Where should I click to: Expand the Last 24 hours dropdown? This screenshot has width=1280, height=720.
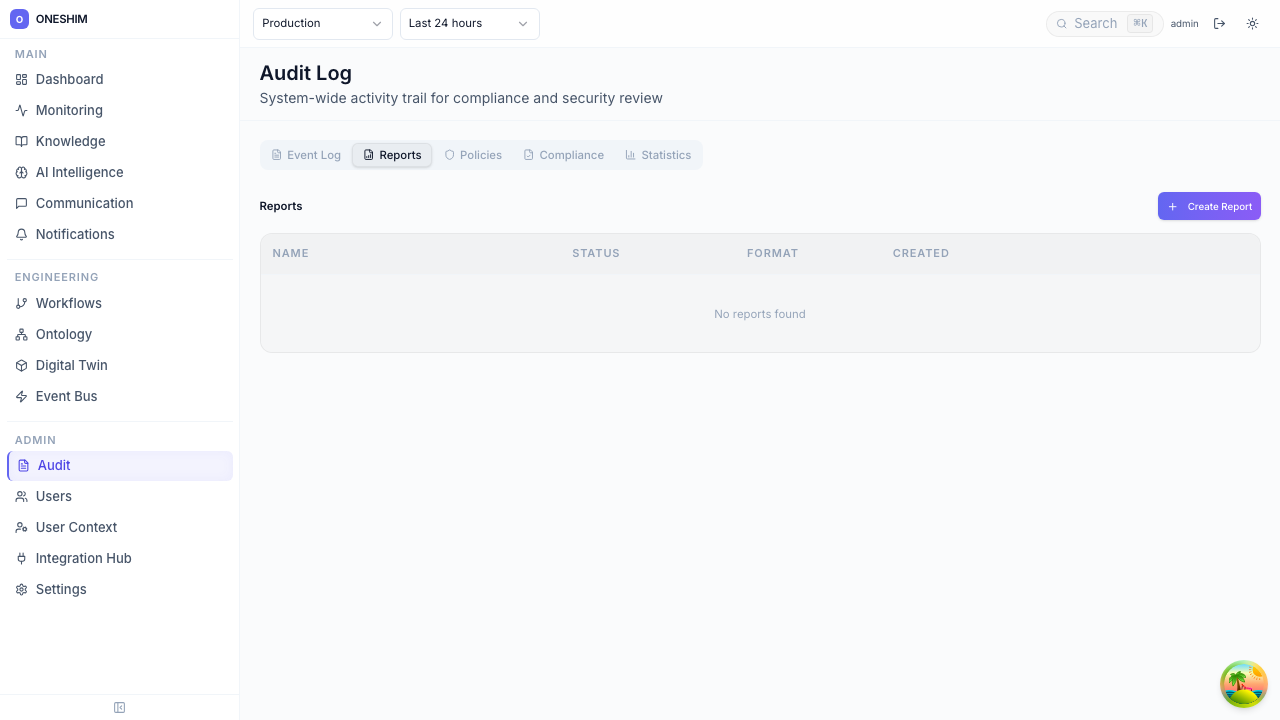click(469, 24)
